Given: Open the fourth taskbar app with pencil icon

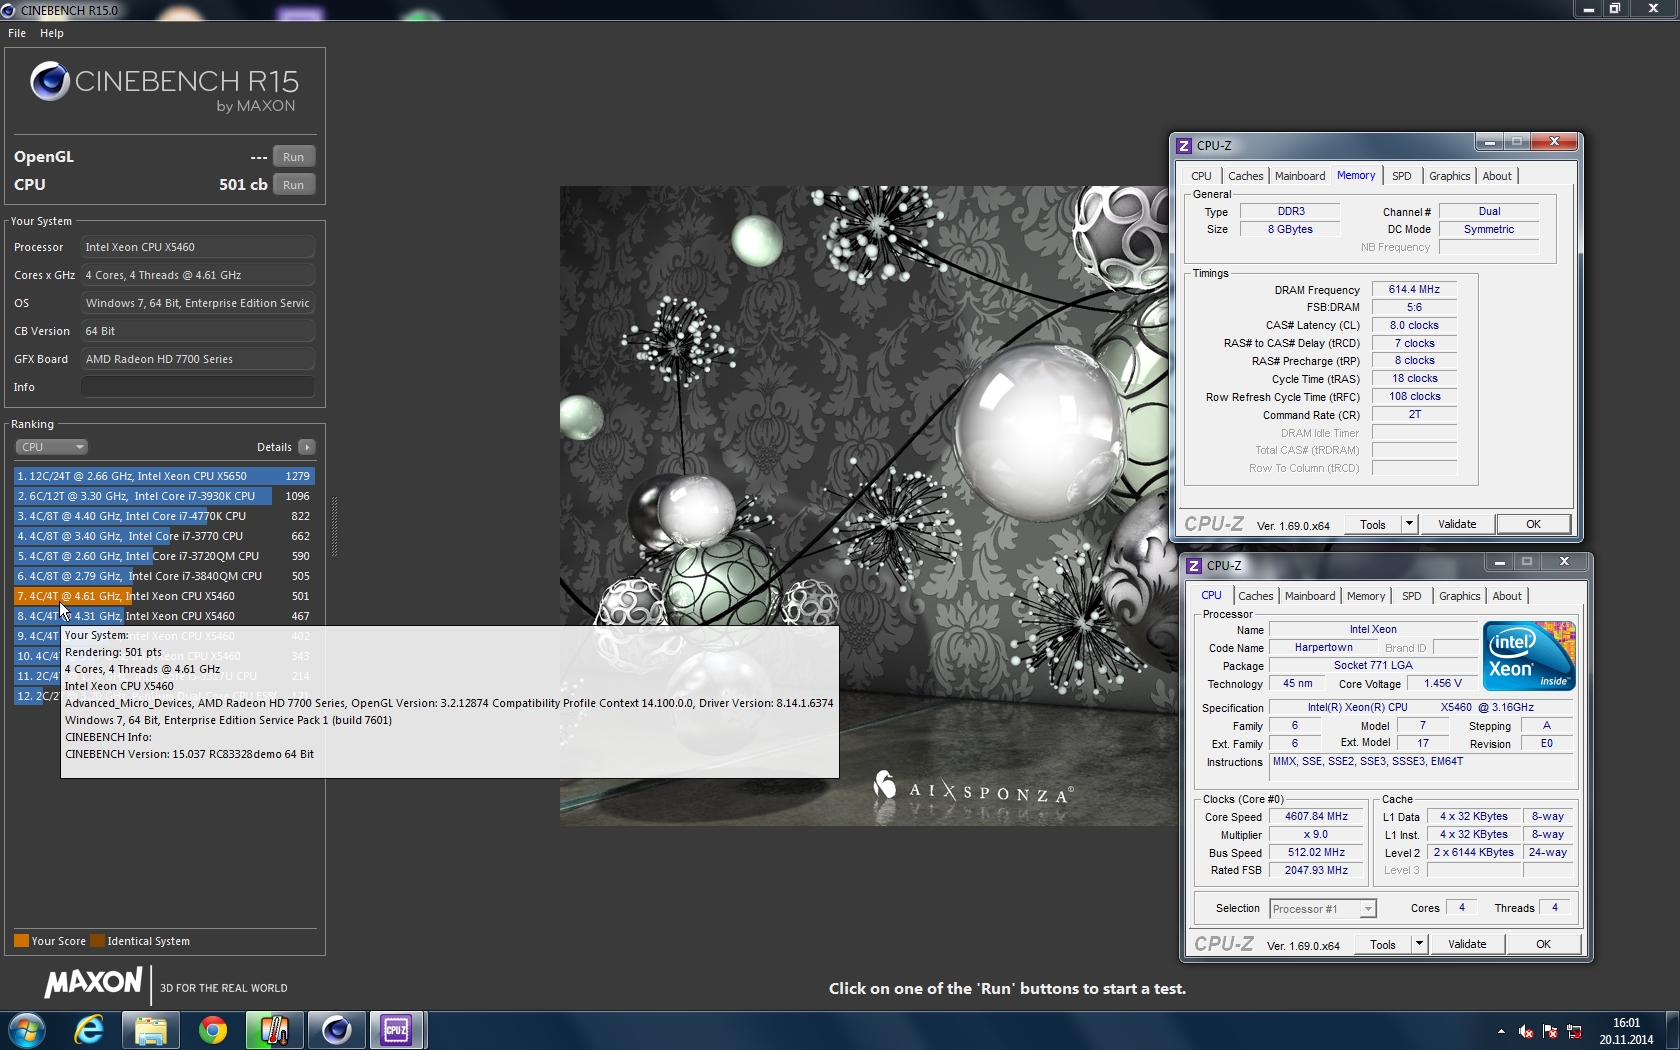Looking at the screenshot, I should 274,1030.
